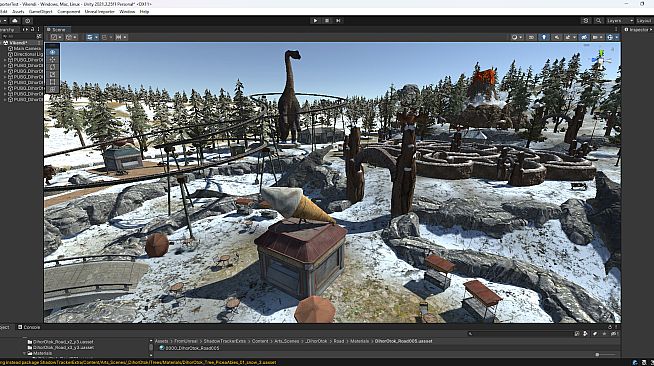Expand the first PUBG_DihorOtok hierarchy item

5,60
